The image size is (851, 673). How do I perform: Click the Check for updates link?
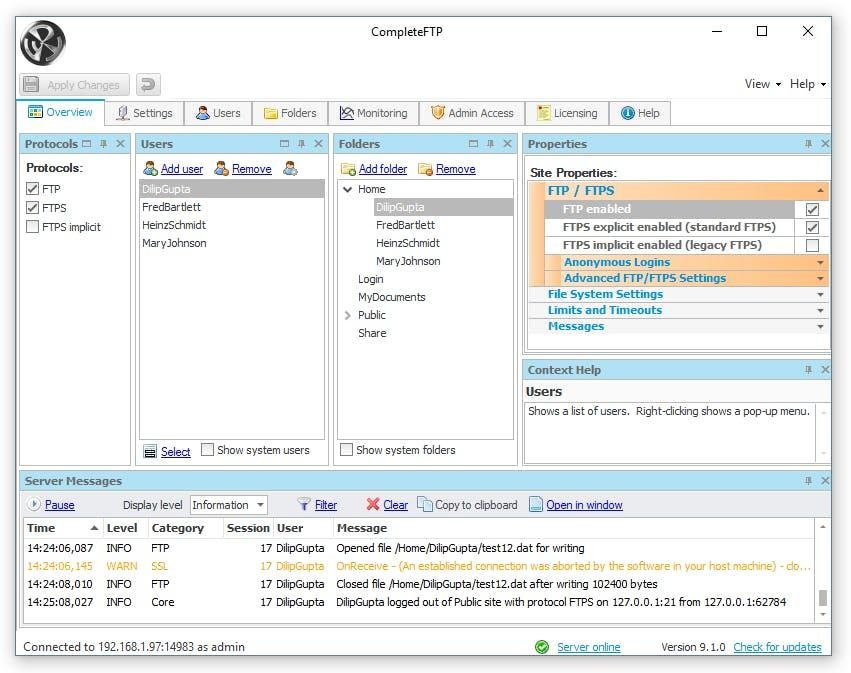777,647
